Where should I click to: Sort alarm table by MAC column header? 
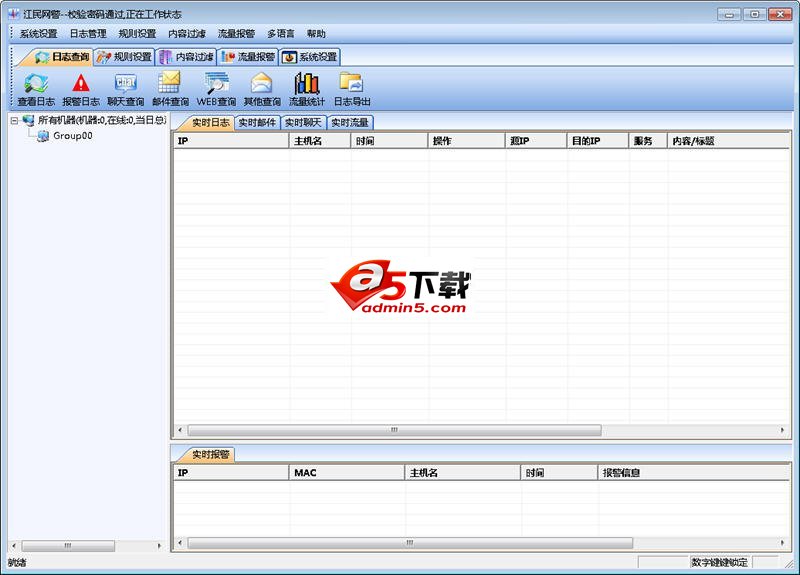coord(347,472)
